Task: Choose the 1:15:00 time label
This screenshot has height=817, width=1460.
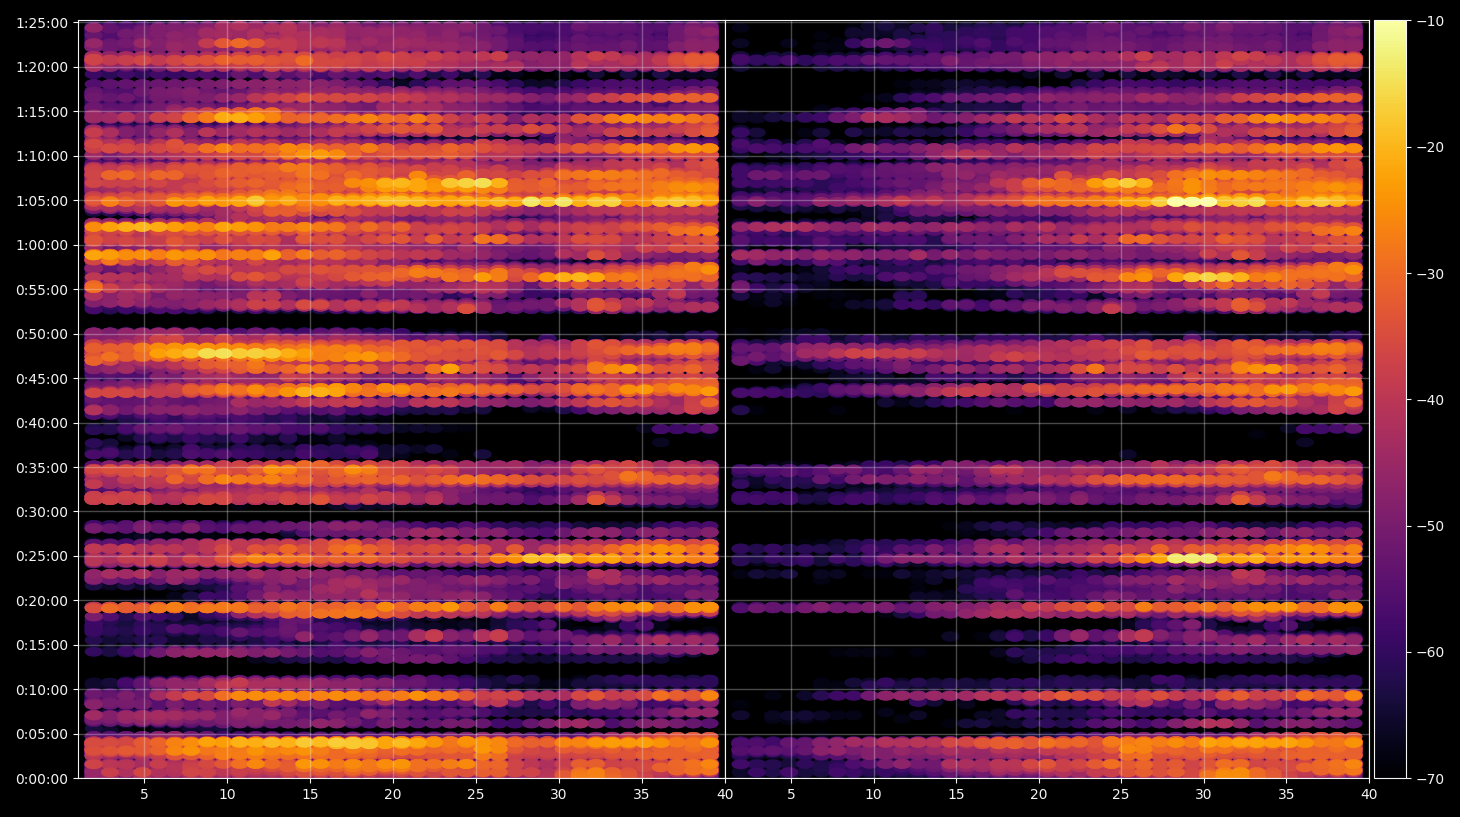Action: click(42, 112)
